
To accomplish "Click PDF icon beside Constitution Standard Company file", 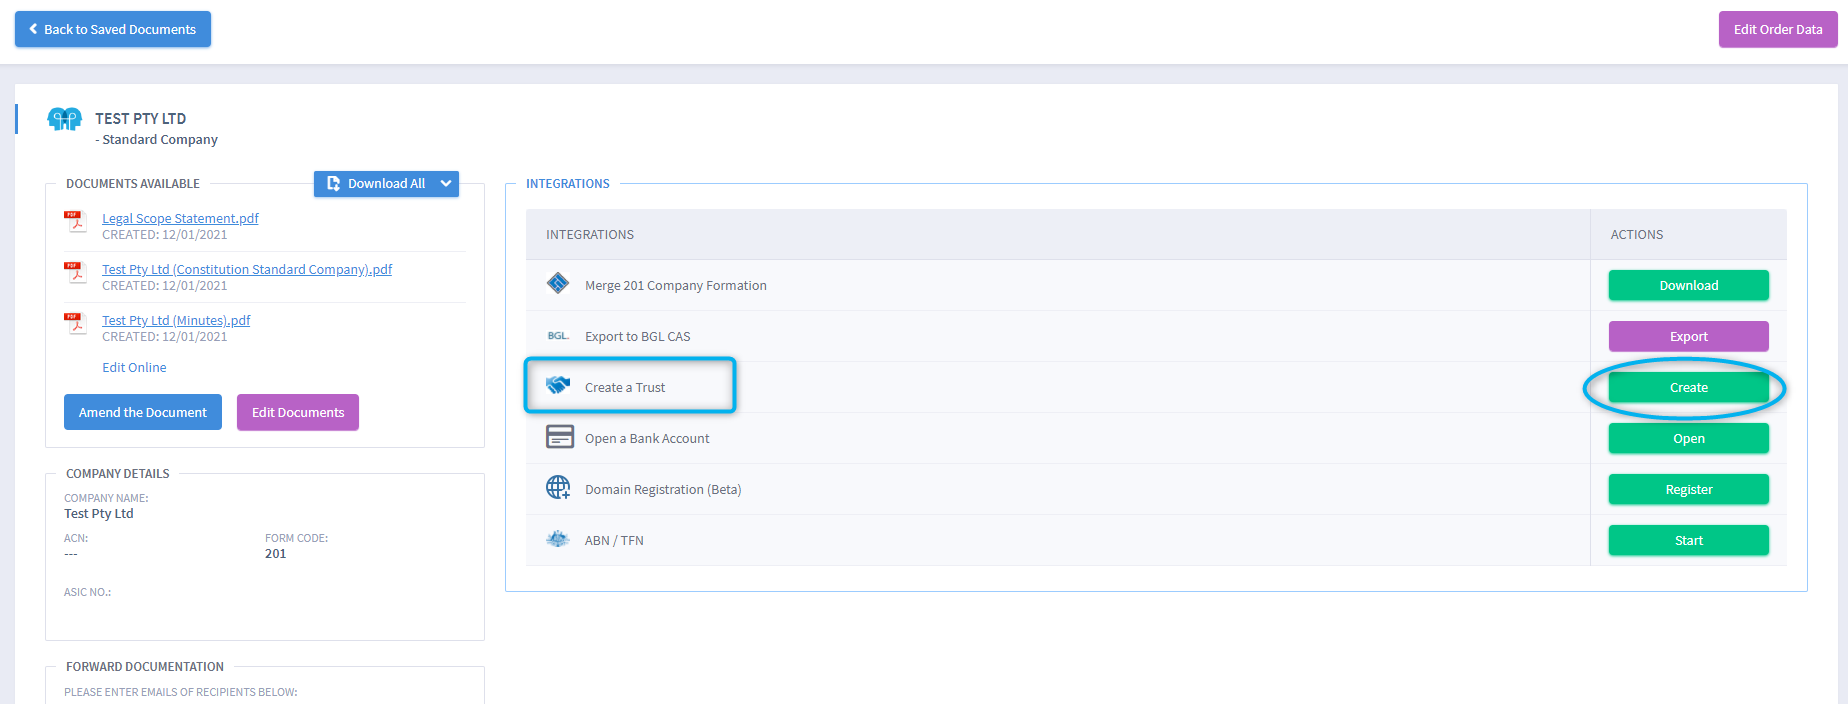I will 75,272.
